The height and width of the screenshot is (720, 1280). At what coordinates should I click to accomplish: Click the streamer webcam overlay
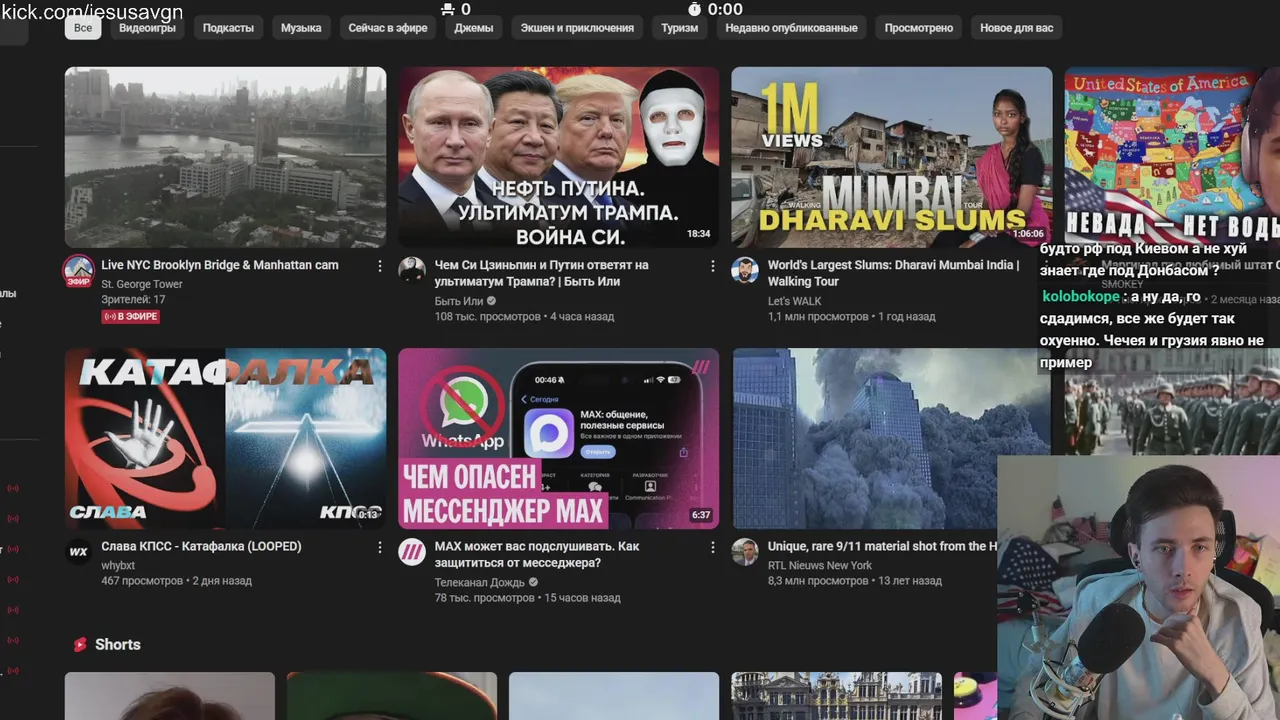(x=1139, y=588)
